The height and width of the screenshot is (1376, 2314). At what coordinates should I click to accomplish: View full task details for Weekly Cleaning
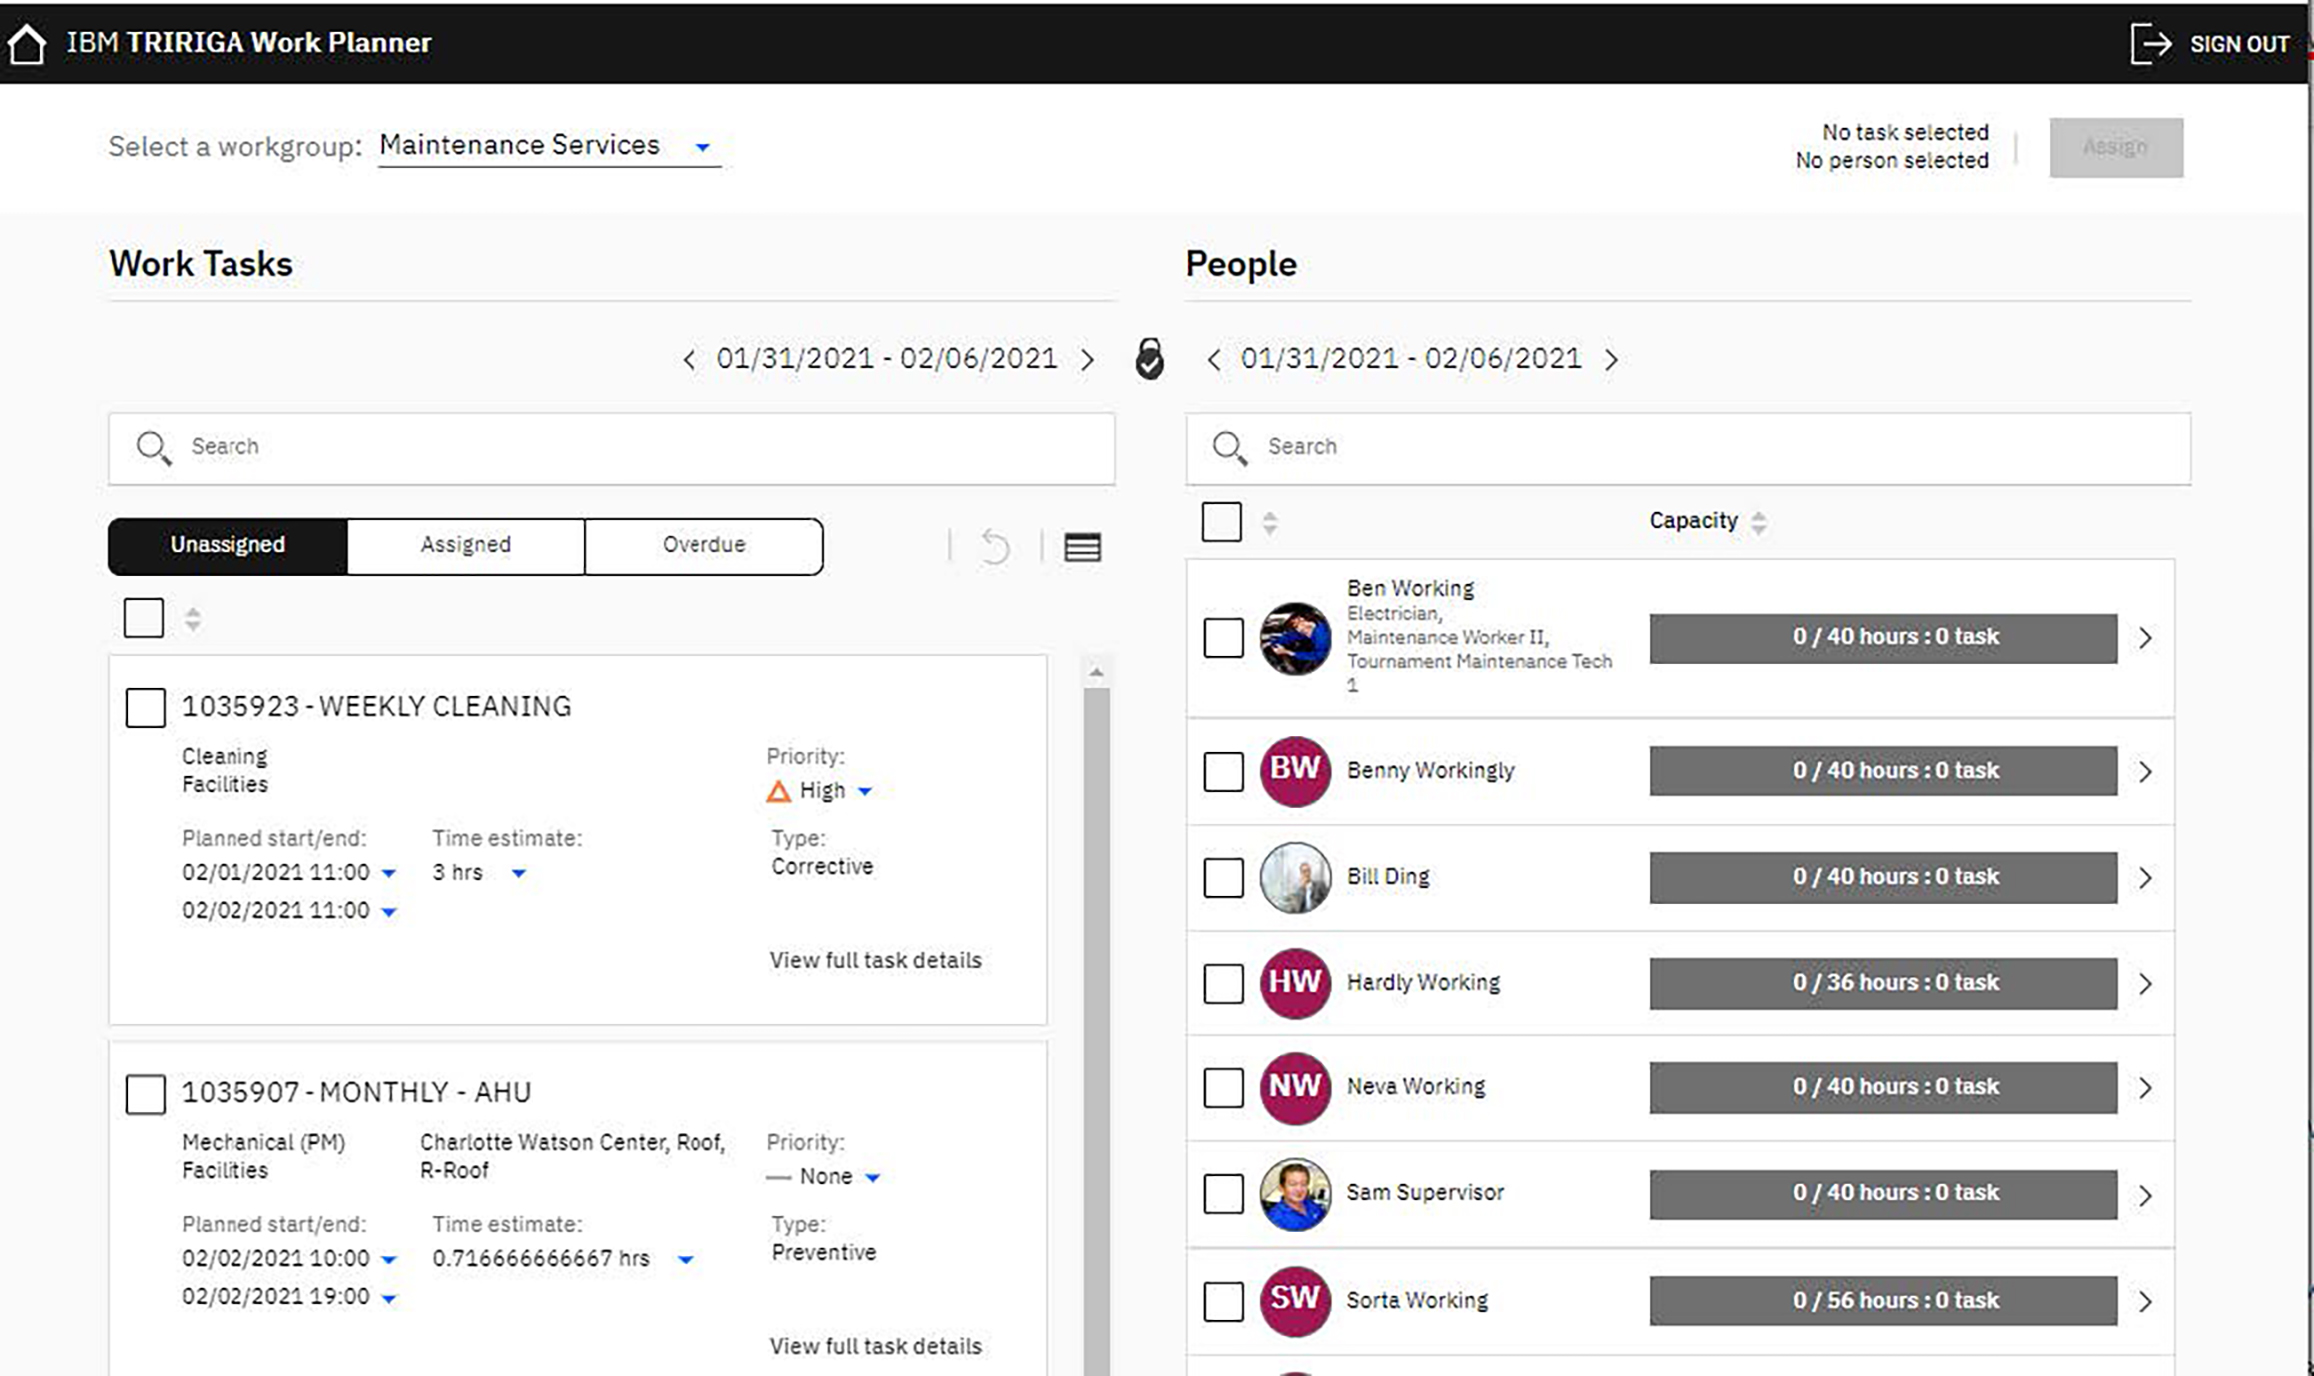(x=875, y=960)
